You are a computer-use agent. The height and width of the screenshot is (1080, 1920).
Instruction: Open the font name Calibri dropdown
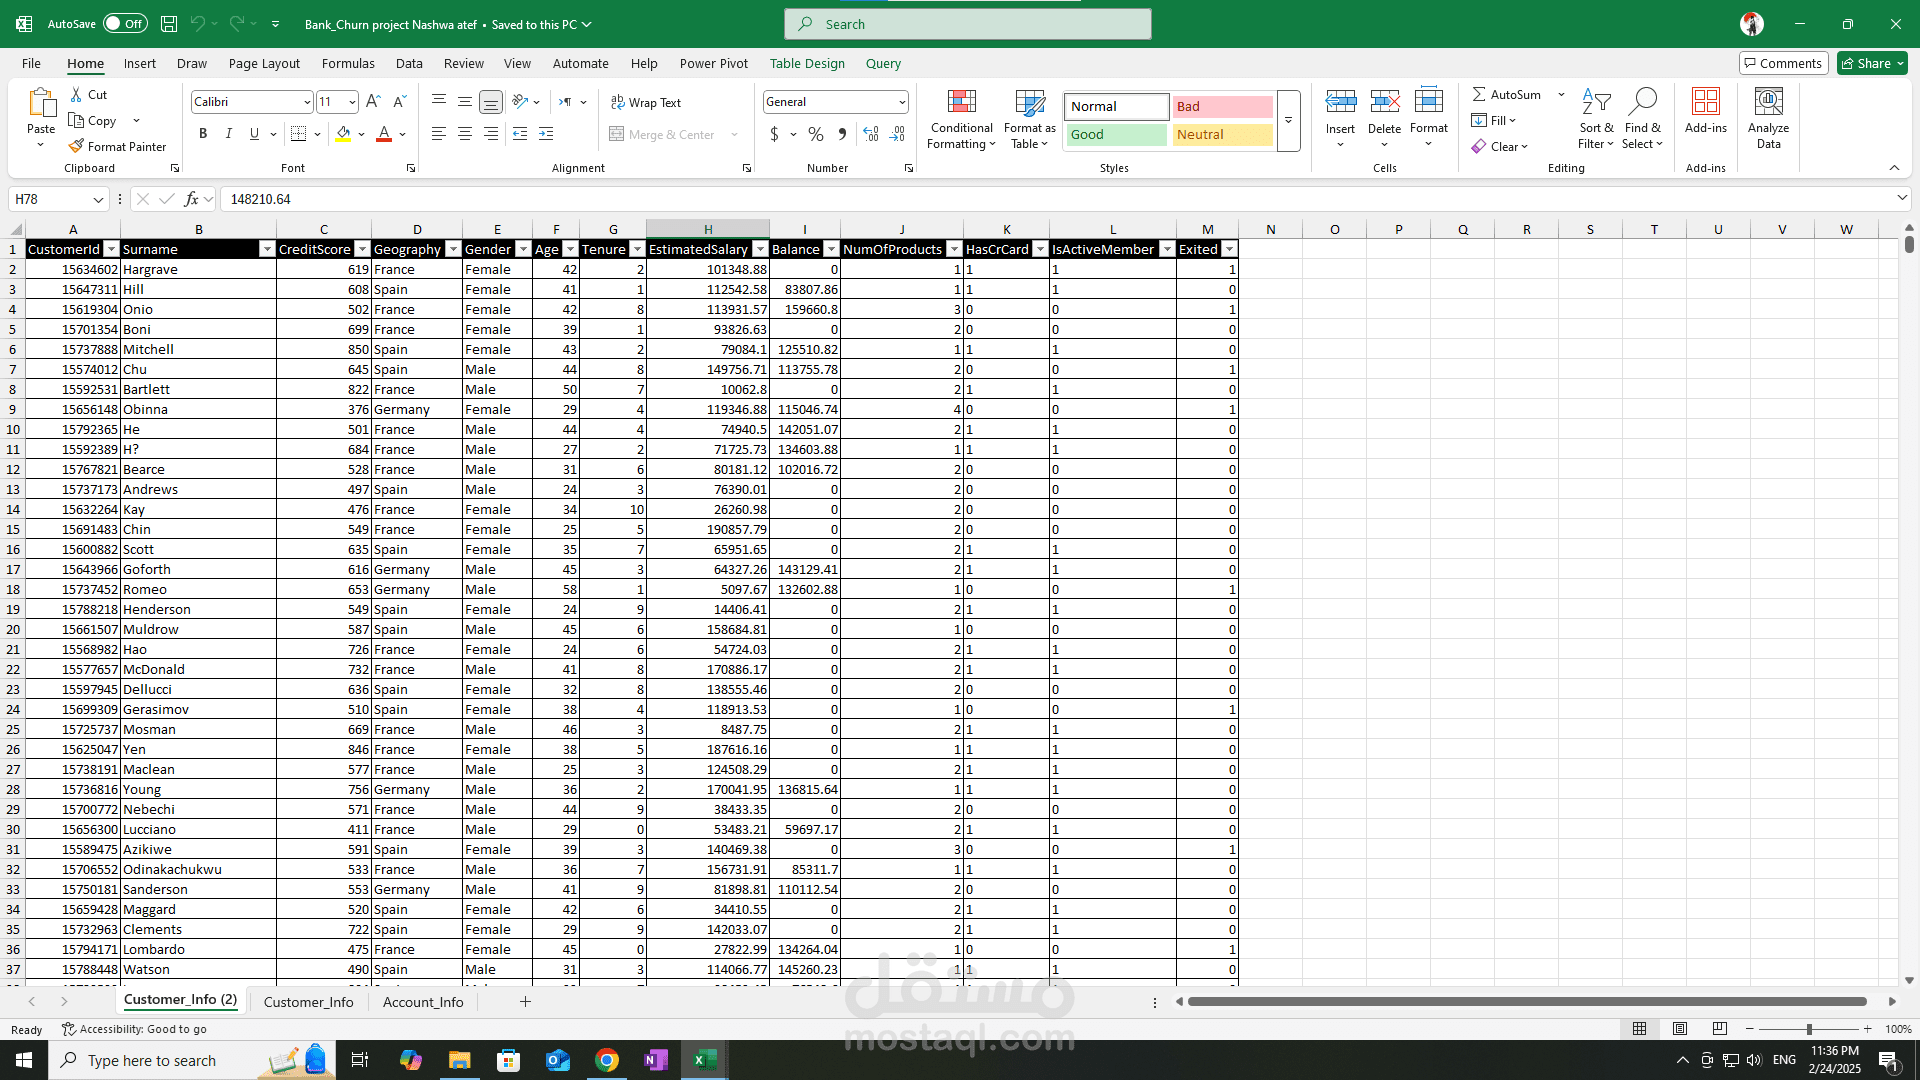(x=307, y=102)
